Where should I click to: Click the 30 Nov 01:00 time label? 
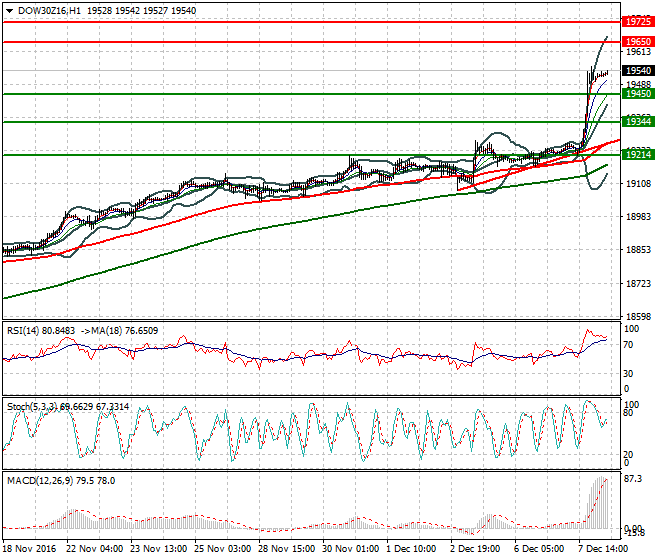tap(350, 549)
